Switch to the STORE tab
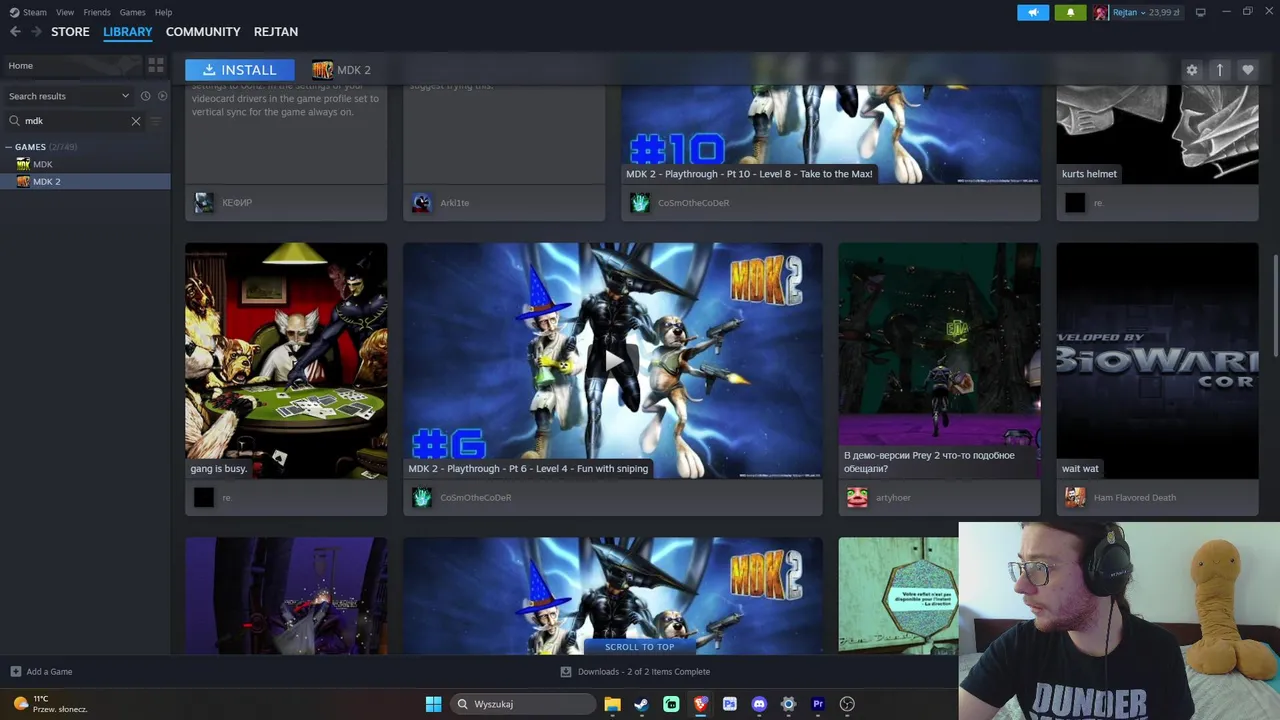 [x=70, y=32]
